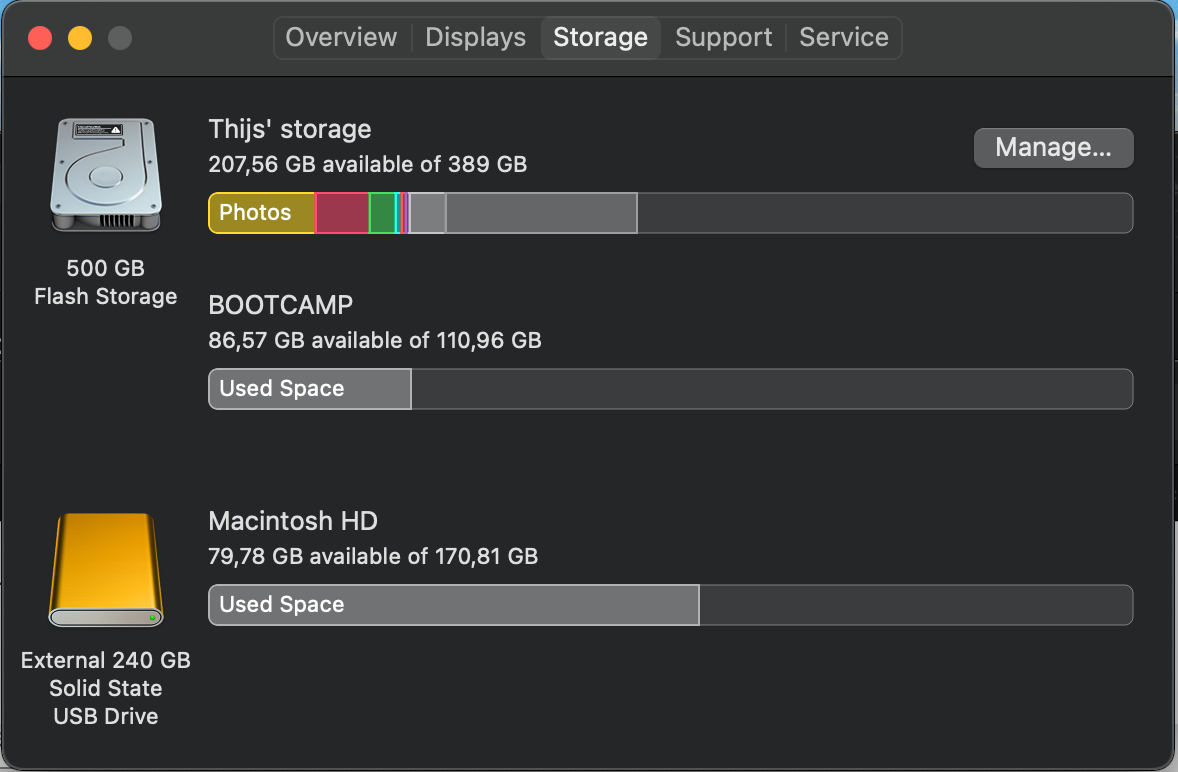This screenshot has height=772, width=1178.
Task: Select the Storage tab
Action: click(x=600, y=38)
